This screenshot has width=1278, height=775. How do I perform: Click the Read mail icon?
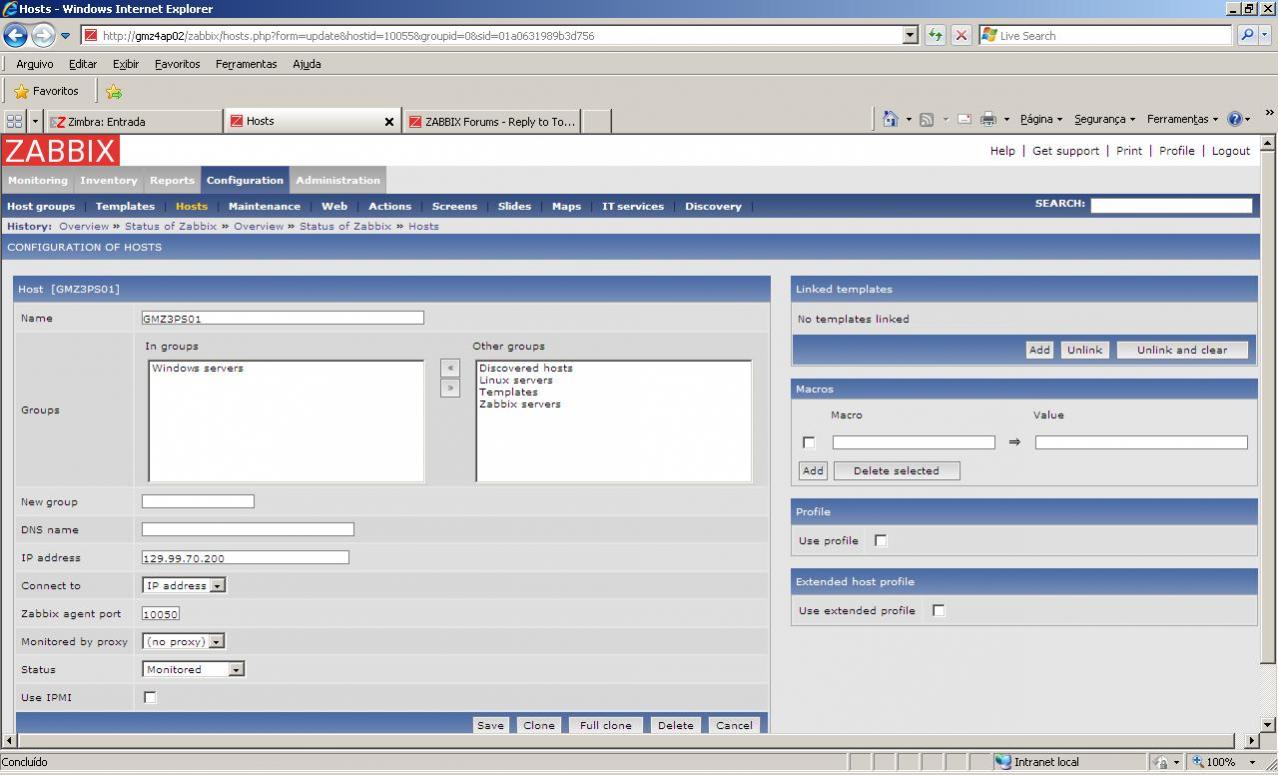pyautogui.click(x=965, y=120)
